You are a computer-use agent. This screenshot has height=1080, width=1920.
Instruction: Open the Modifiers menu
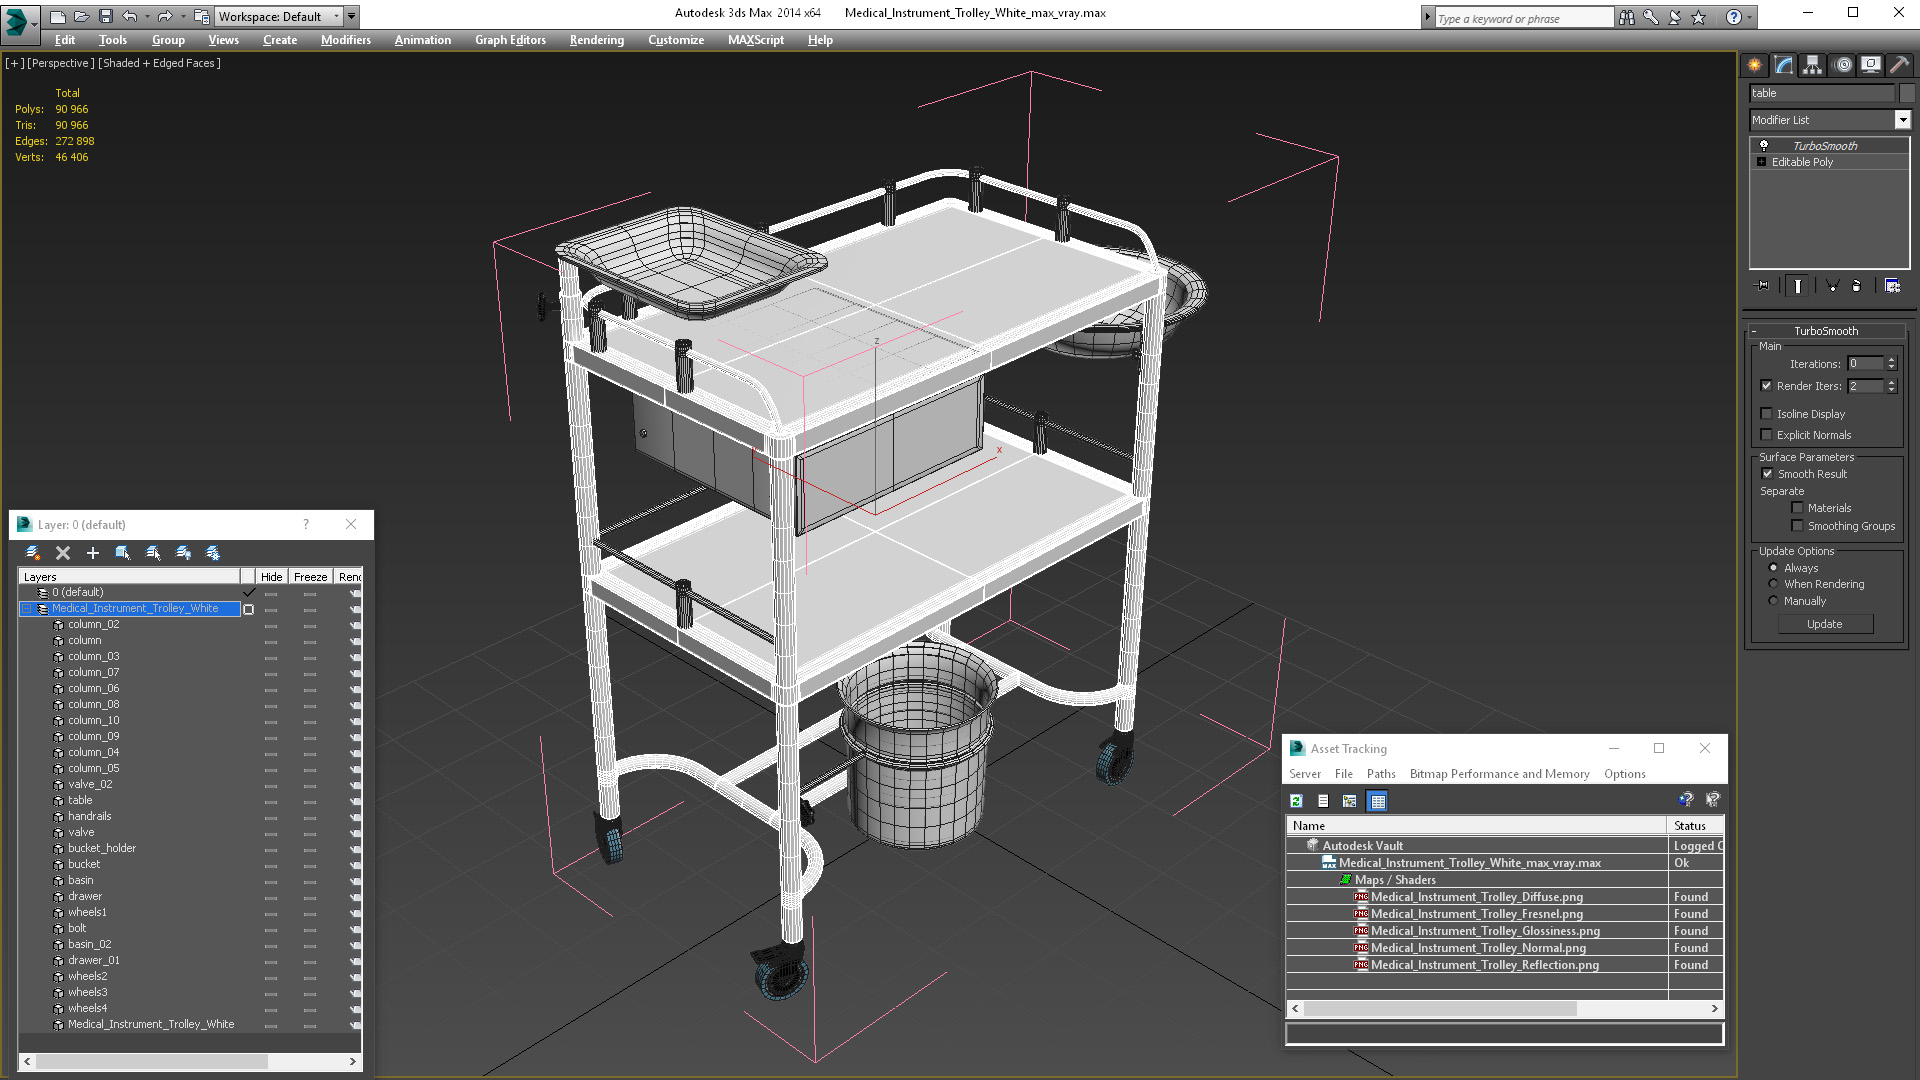(x=346, y=40)
